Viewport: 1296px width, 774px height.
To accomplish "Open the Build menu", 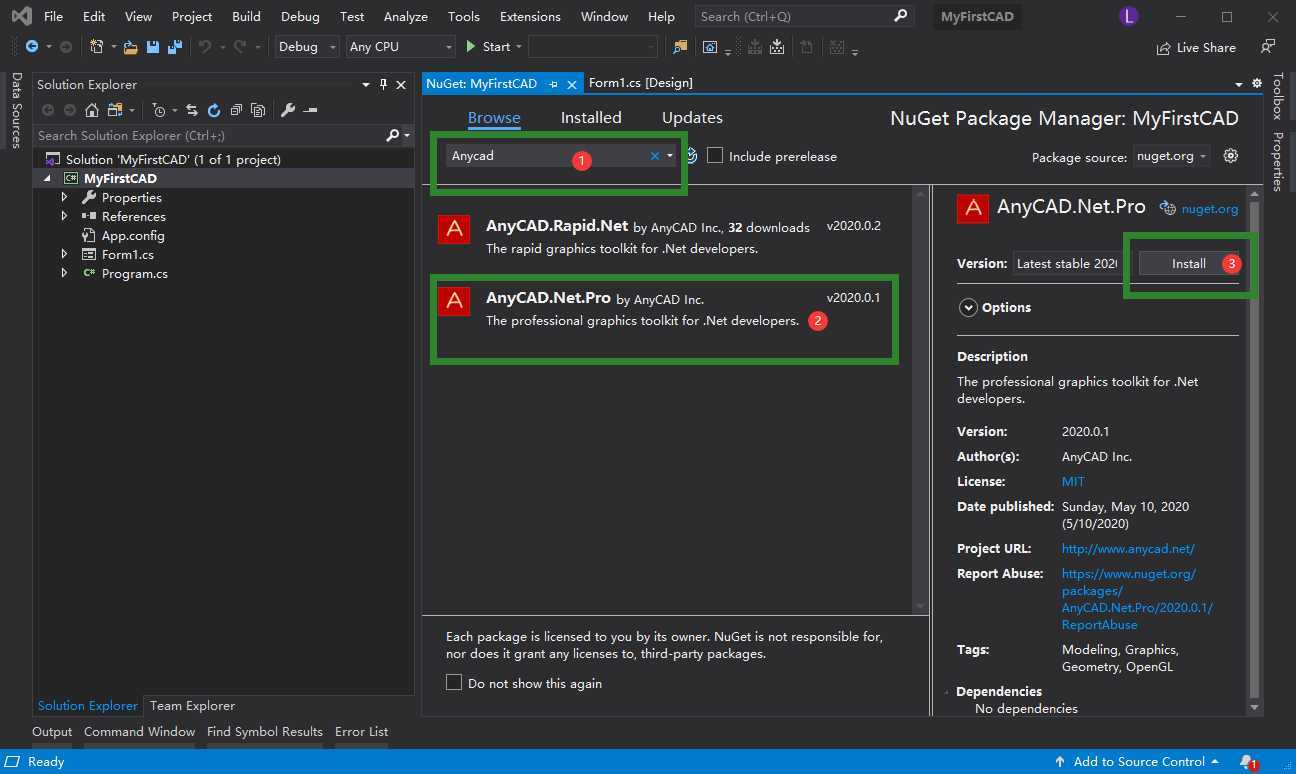I will pyautogui.click(x=246, y=16).
